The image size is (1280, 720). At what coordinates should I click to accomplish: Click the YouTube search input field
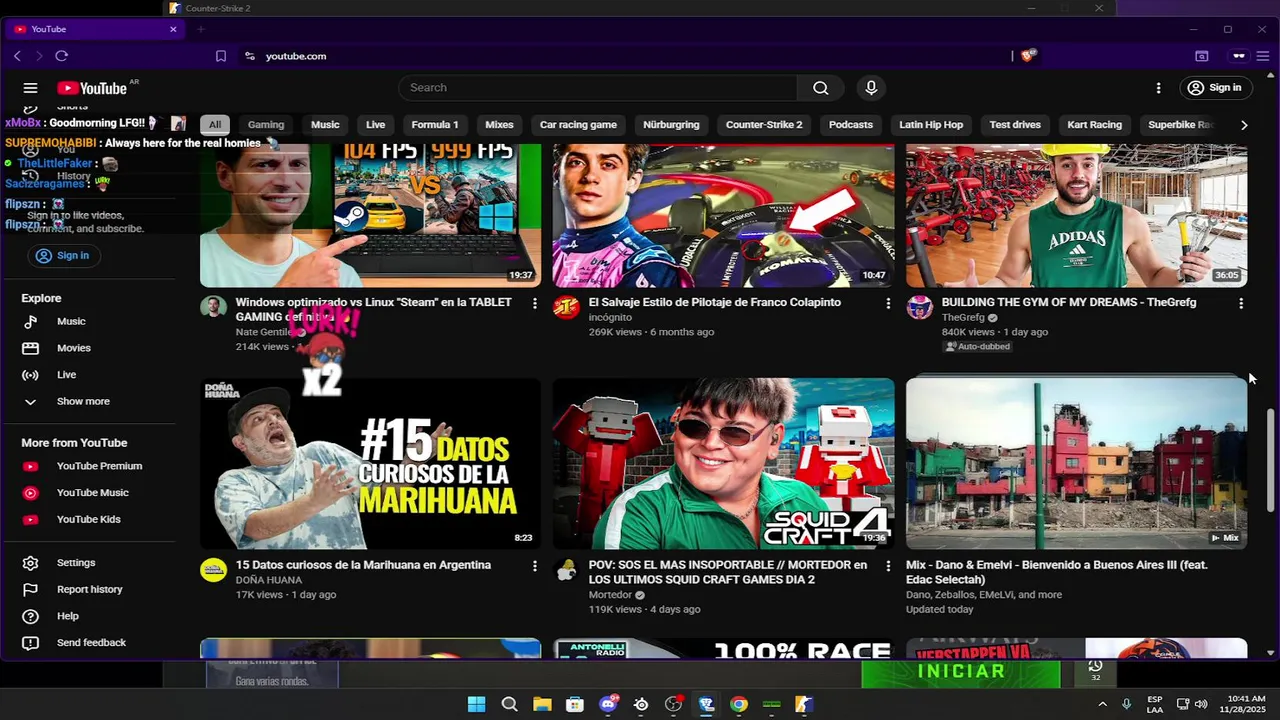point(598,88)
